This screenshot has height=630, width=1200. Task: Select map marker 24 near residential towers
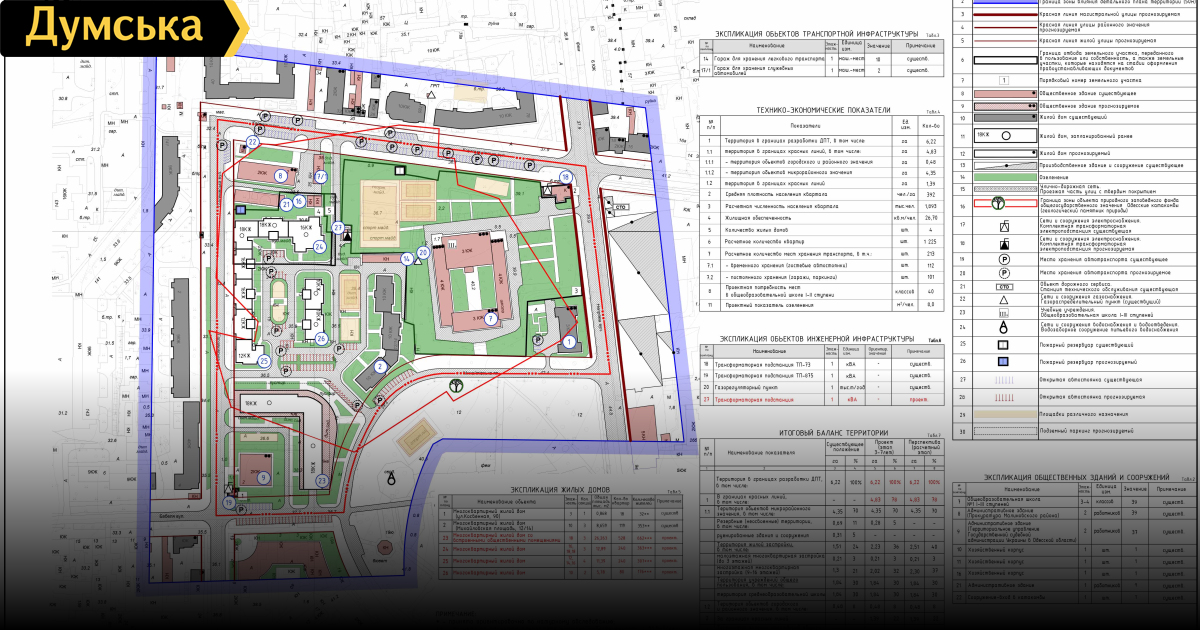[x=319, y=246]
